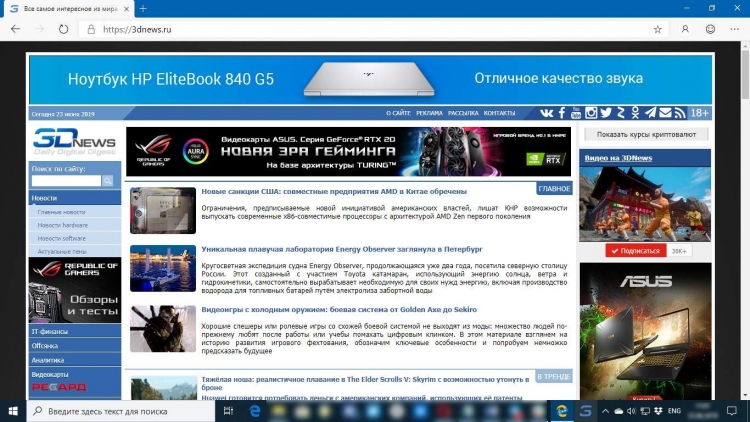750x422 pixels.
Task: View site info via the lock icon
Action: [91, 29]
